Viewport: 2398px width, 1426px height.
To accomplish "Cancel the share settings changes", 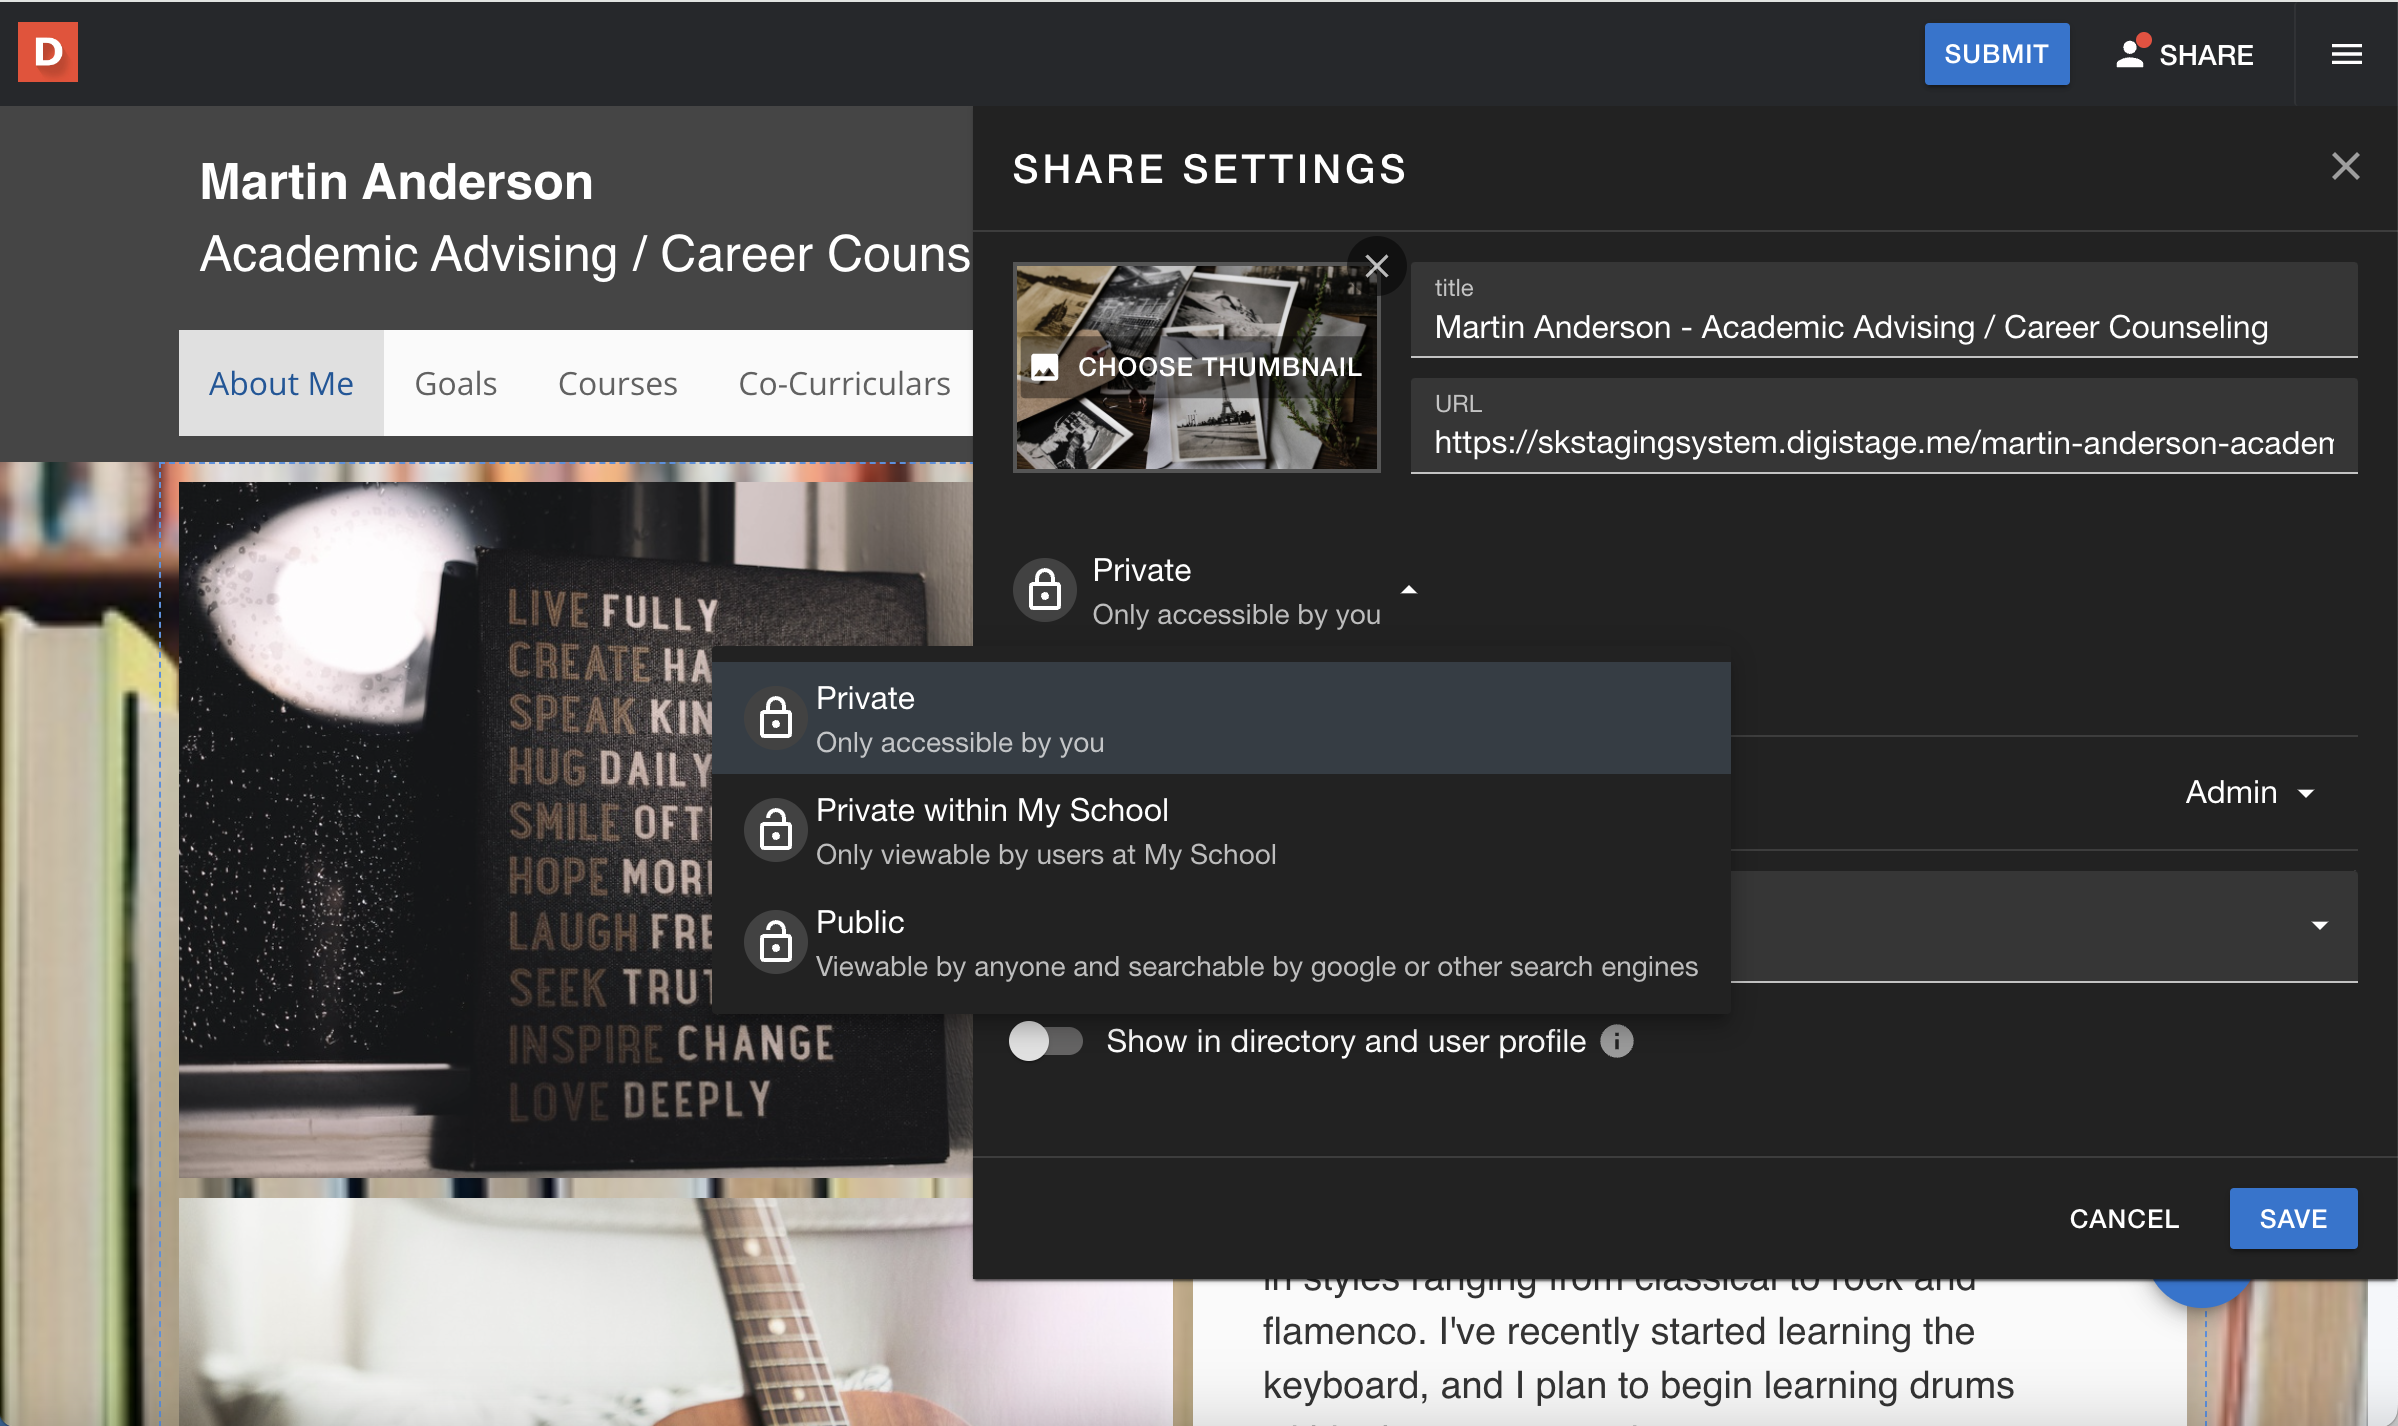I will tap(2124, 1219).
